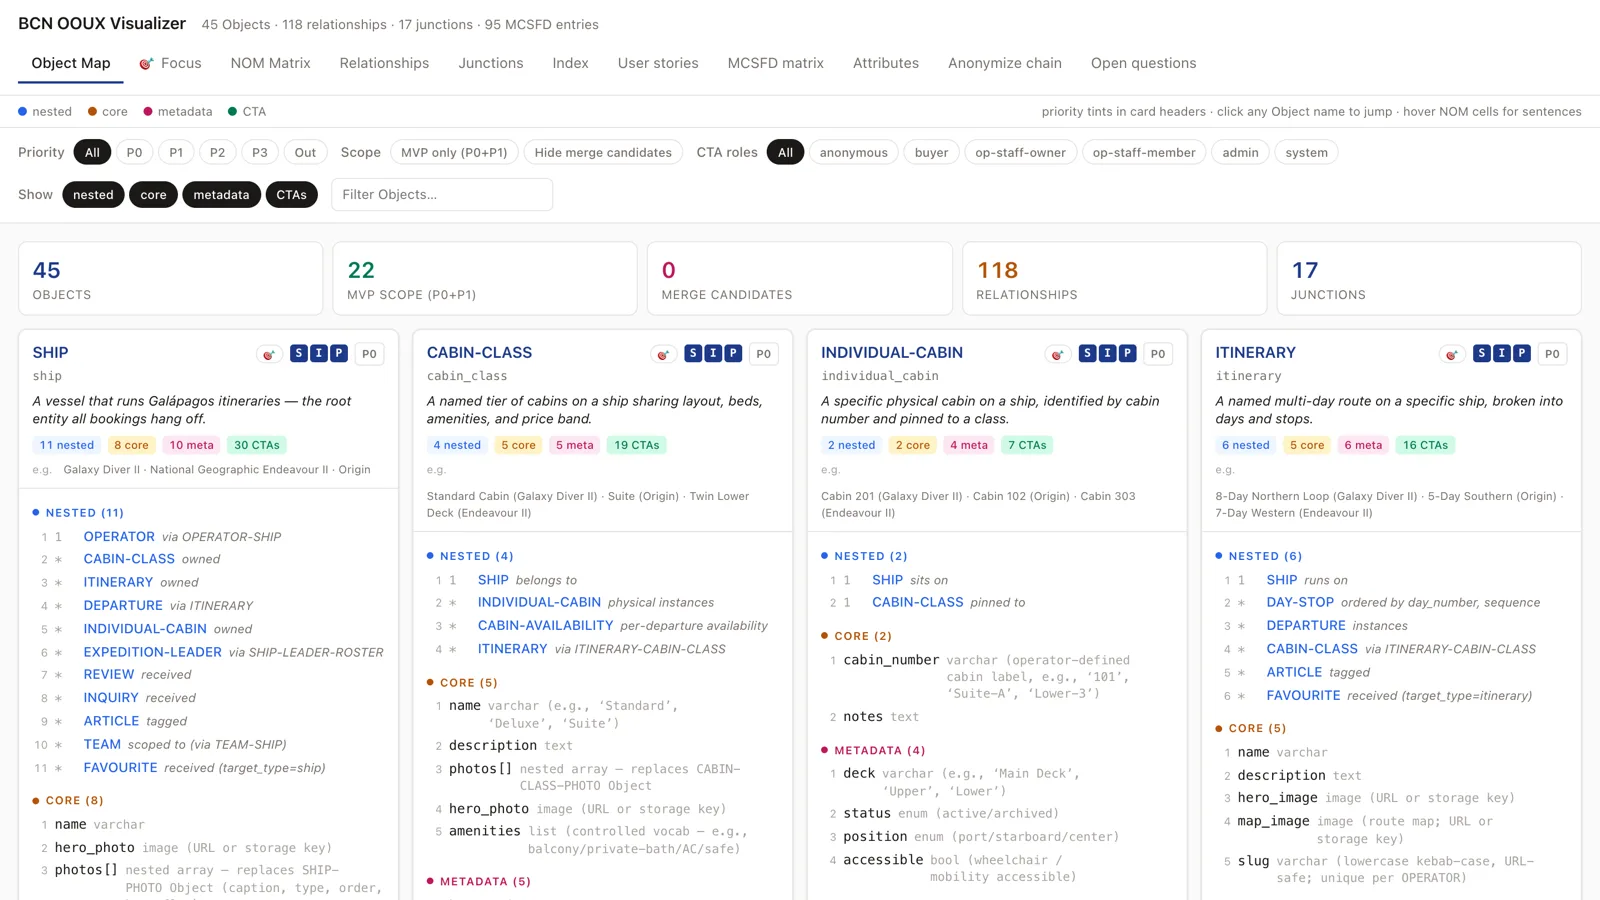This screenshot has height=900, width=1600.
Task: Click the focus target icon on INDIVIDUAL-CABIN card
Action: 1057,354
